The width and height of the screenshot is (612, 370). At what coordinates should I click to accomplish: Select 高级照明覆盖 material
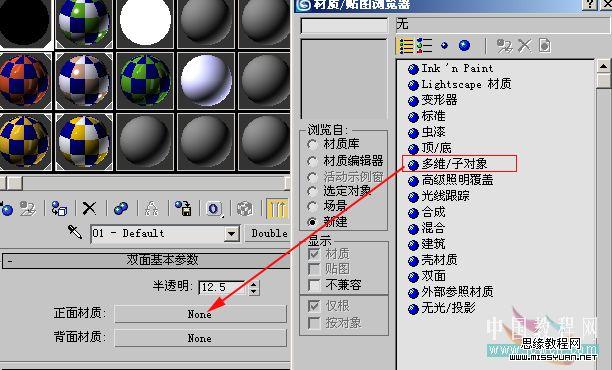[x=450, y=180]
